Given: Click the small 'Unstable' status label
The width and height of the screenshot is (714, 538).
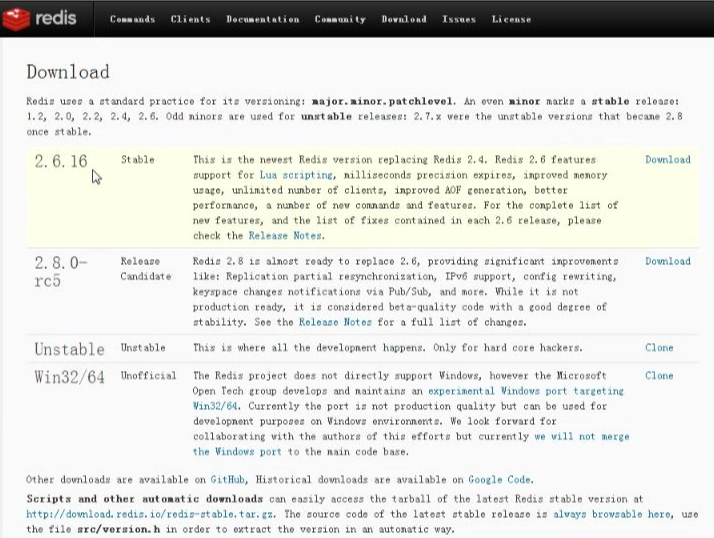Looking at the screenshot, I should pyautogui.click(x=143, y=348).
